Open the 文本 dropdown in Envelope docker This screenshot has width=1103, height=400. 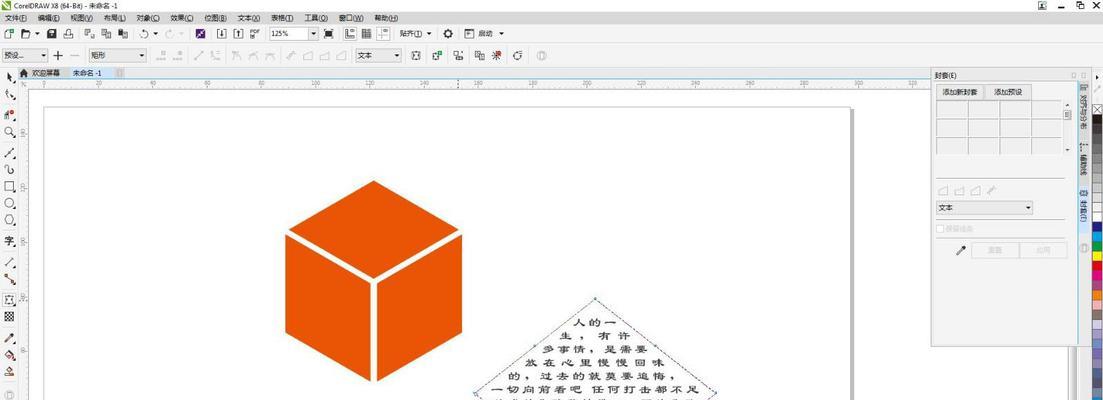[984, 208]
